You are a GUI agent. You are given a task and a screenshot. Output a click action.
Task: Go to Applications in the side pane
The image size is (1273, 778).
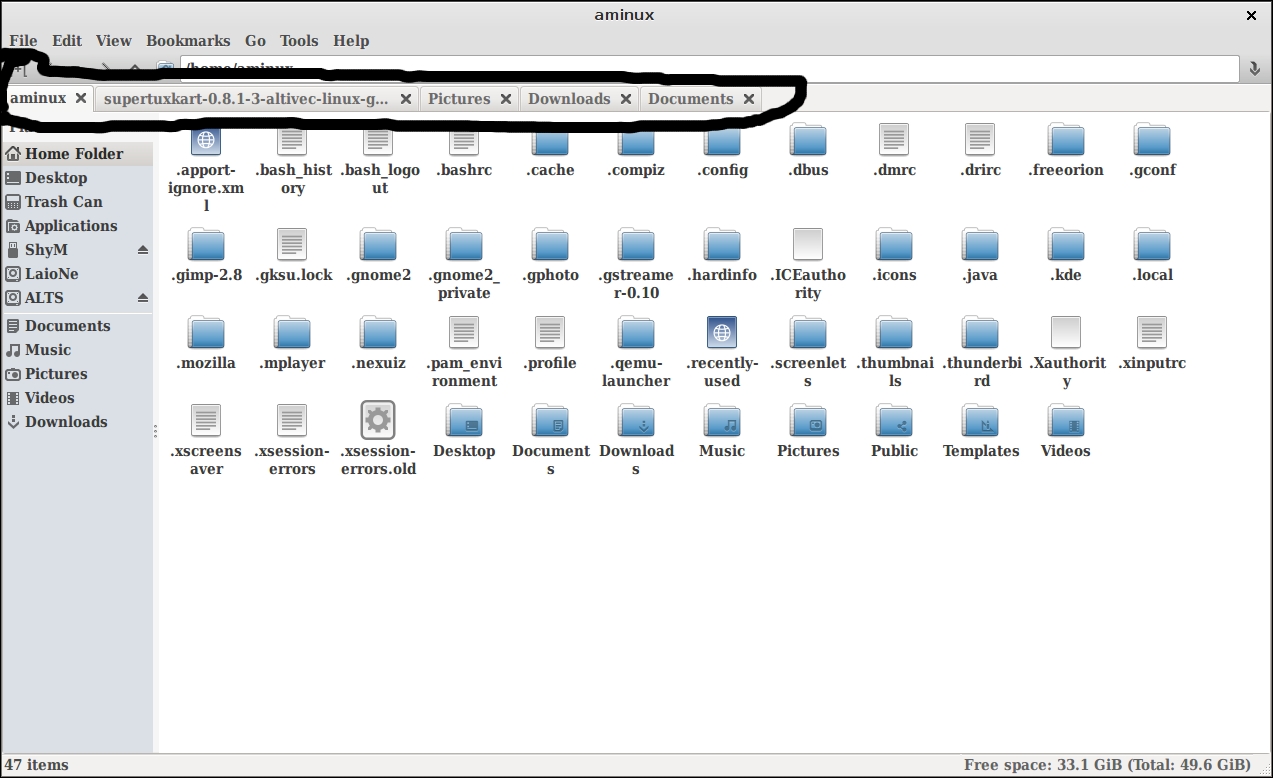tap(70, 226)
